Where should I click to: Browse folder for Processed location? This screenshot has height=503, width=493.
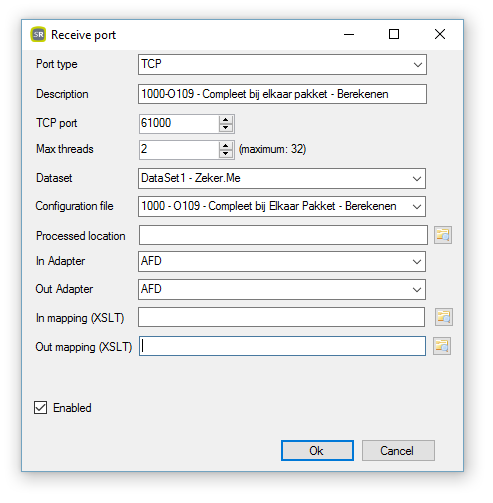[x=443, y=235]
